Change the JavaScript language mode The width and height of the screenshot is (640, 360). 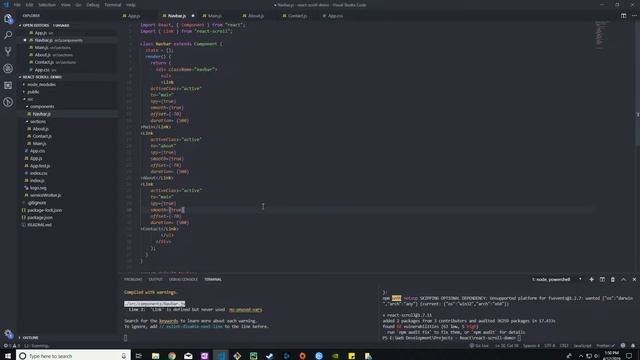(x=582, y=346)
